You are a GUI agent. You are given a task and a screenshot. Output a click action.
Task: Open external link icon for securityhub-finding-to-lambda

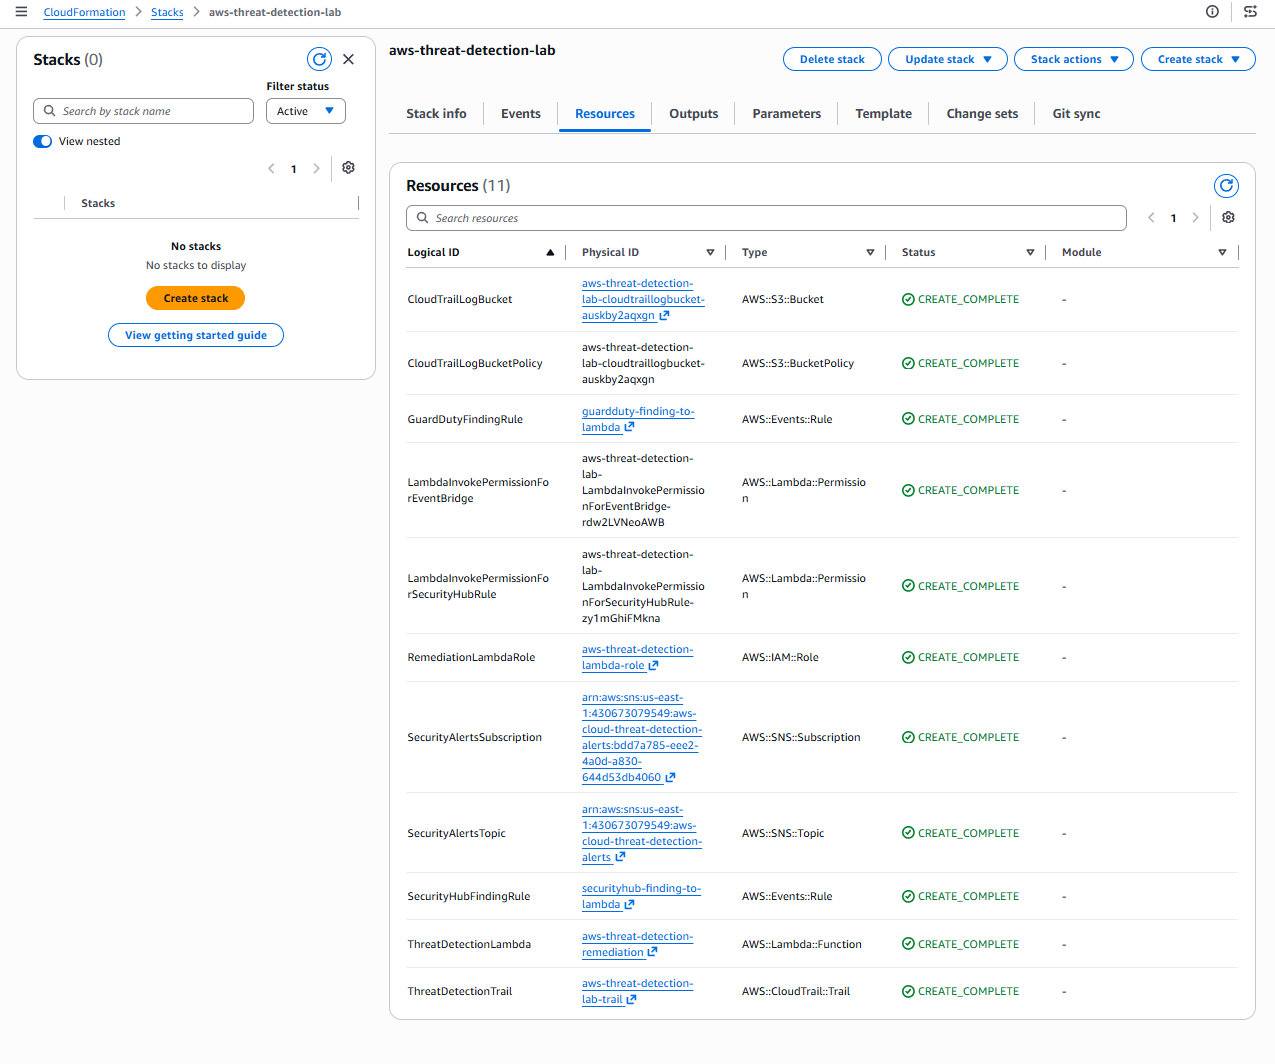[x=629, y=905]
